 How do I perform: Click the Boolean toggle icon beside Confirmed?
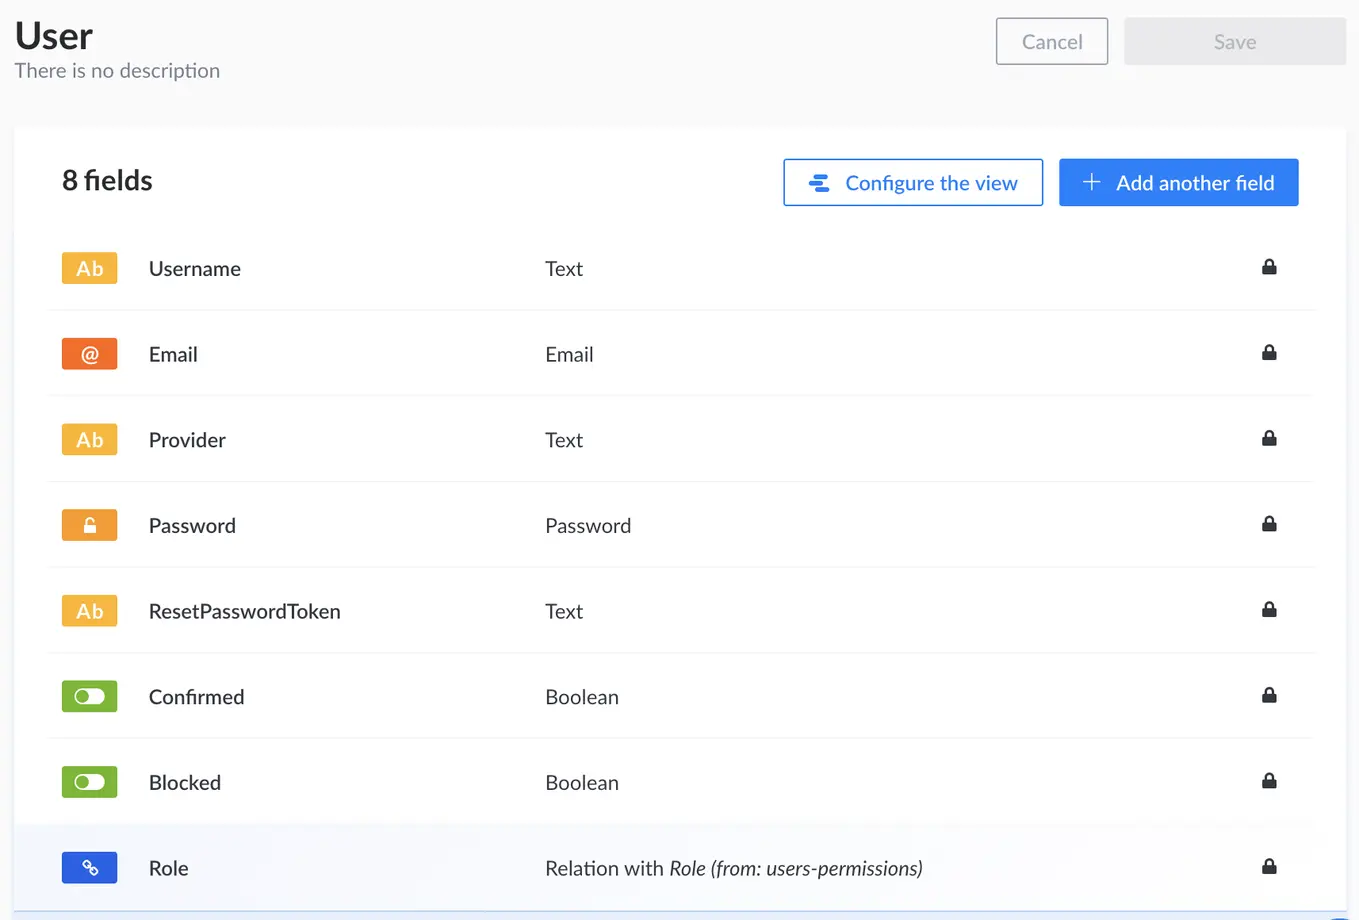click(89, 696)
